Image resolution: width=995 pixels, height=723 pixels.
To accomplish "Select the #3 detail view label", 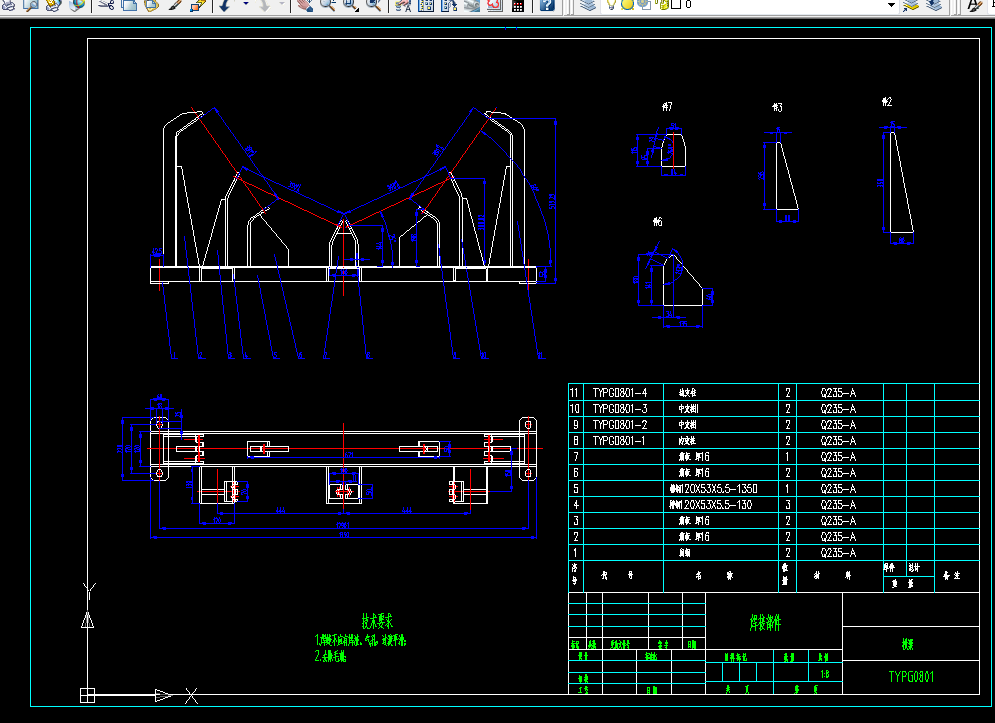I will pyautogui.click(x=777, y=107).
